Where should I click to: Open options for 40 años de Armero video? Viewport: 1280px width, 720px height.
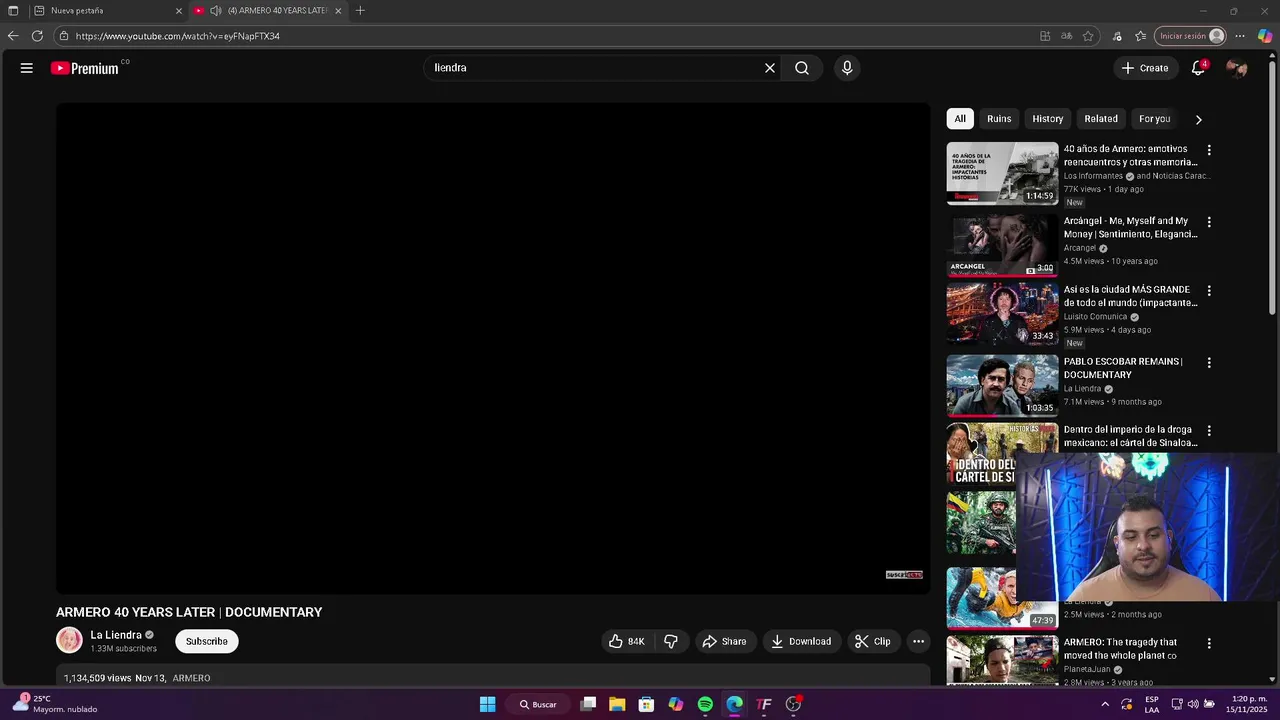point(1209,150)
